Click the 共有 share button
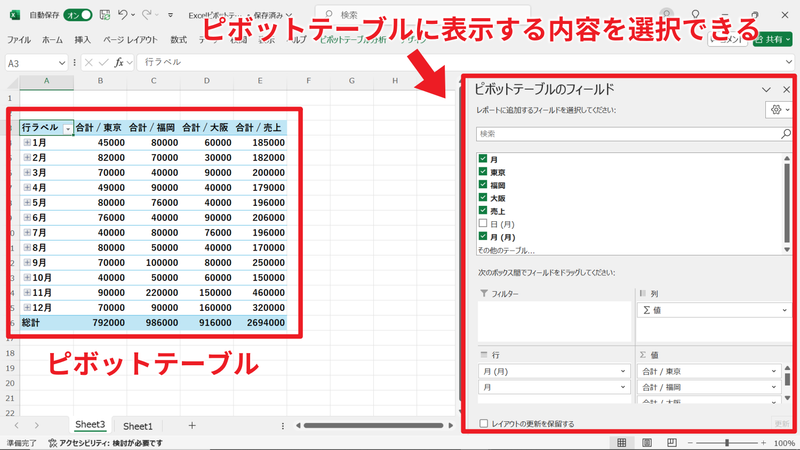This screenshot has height=450, width=800. [772, 39]
